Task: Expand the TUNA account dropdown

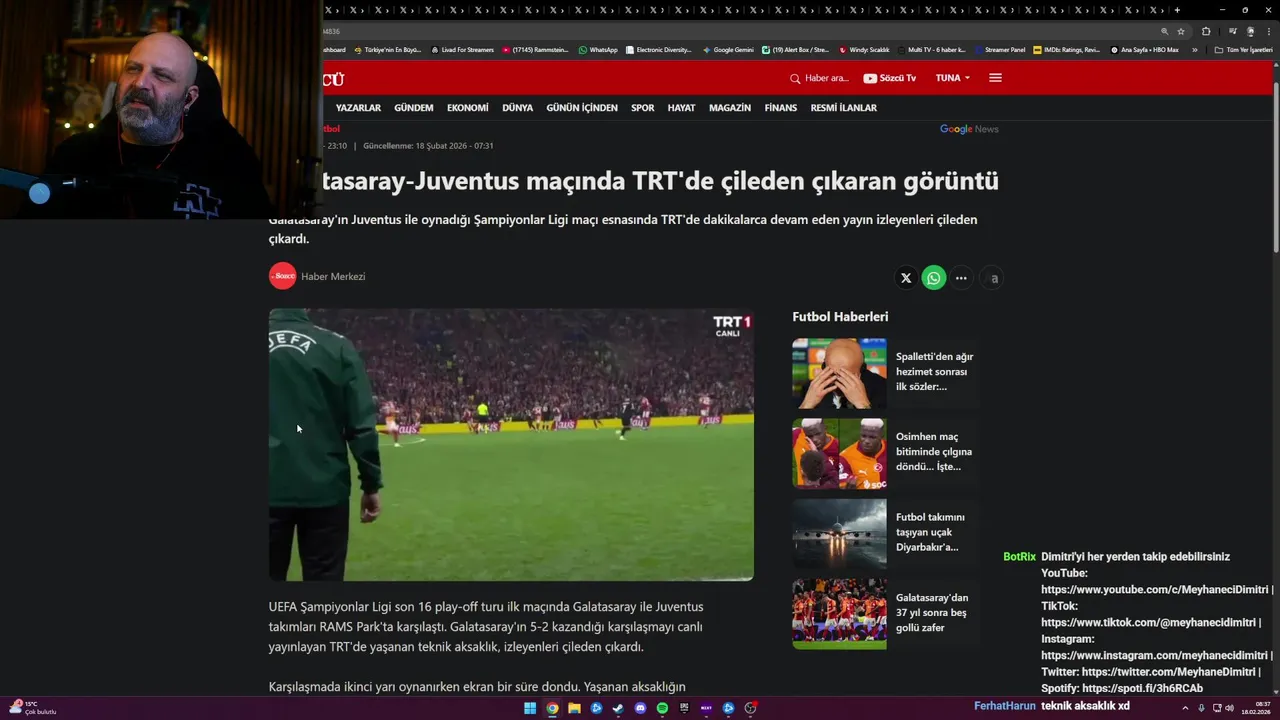Action: coord(953,78)
